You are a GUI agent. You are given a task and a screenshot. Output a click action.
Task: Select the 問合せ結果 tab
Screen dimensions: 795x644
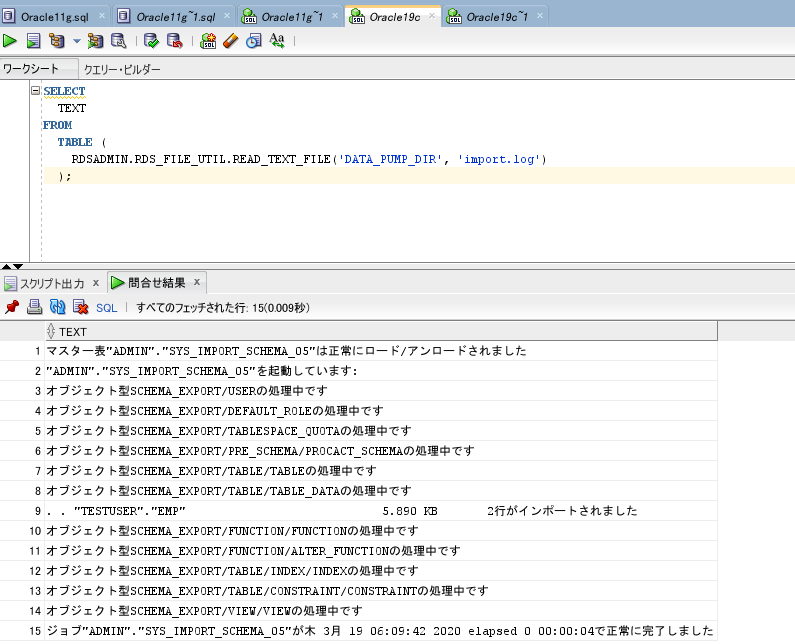click(x=157, y=282)
